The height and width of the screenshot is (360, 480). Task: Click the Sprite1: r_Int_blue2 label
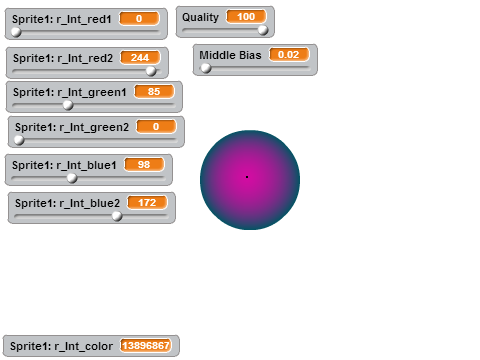pyautogui.click(x=67, y=204)
